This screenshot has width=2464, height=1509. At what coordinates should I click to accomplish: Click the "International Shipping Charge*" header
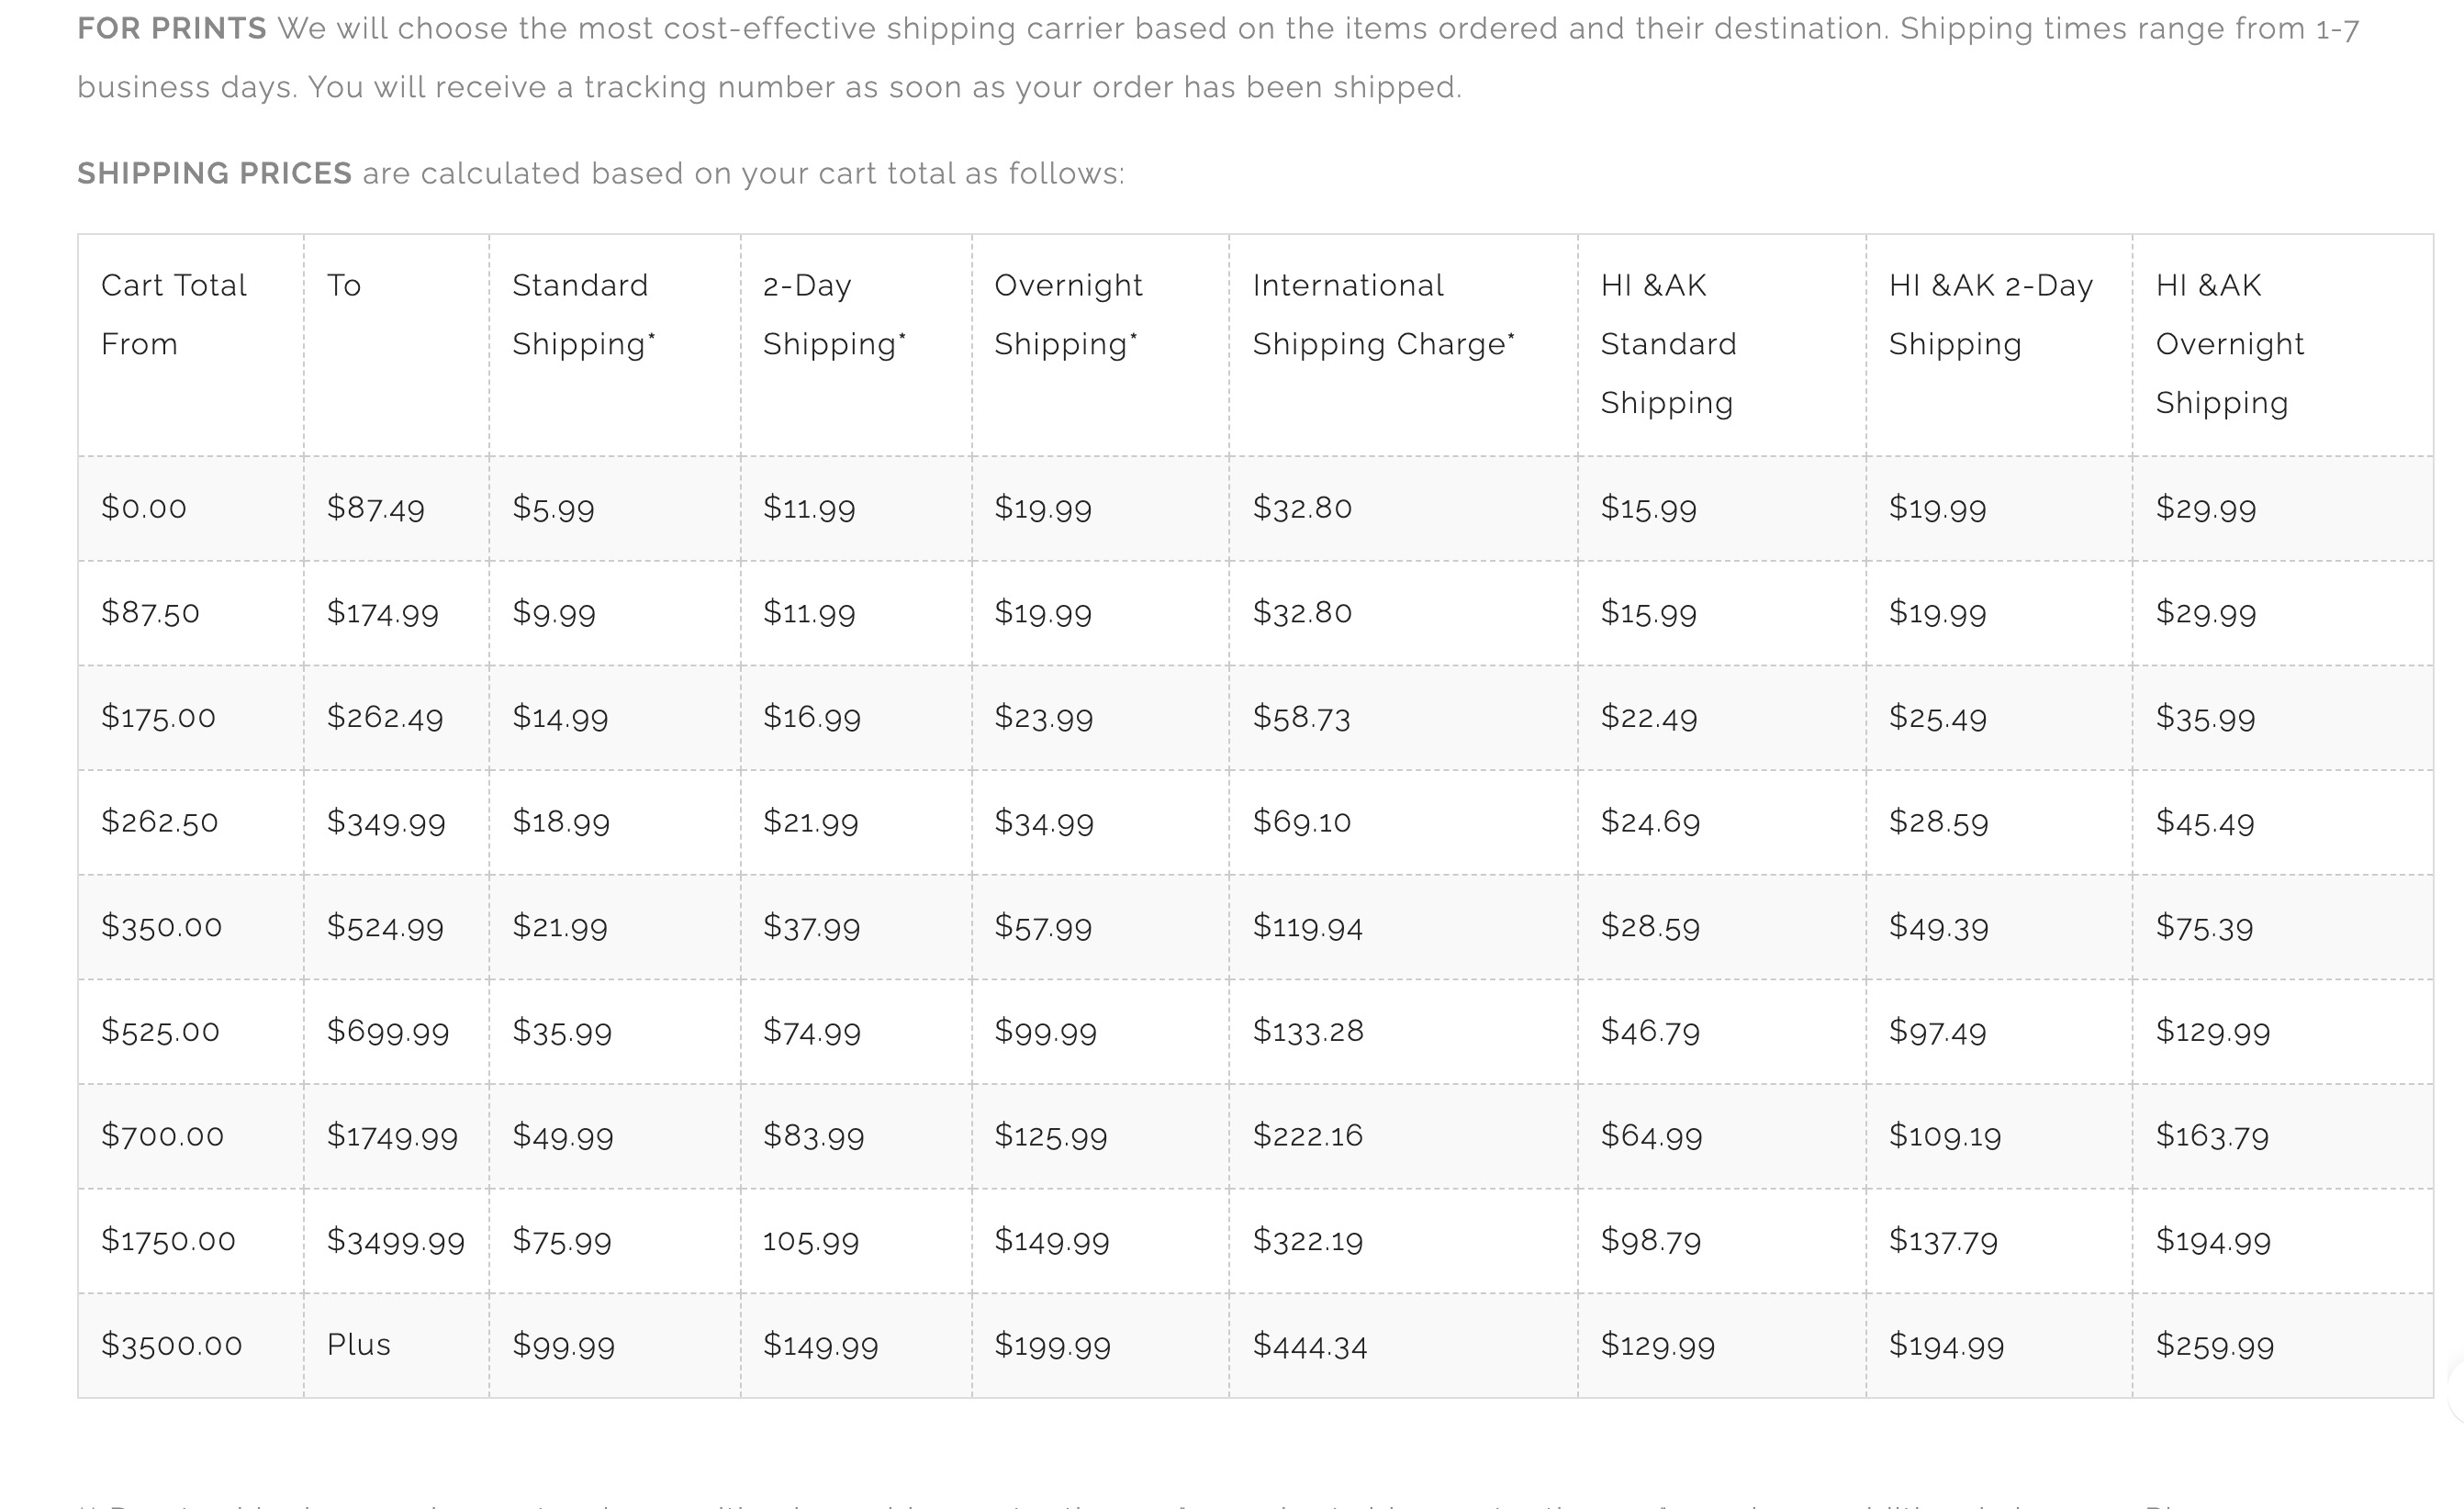click(x=1404, y=345)
